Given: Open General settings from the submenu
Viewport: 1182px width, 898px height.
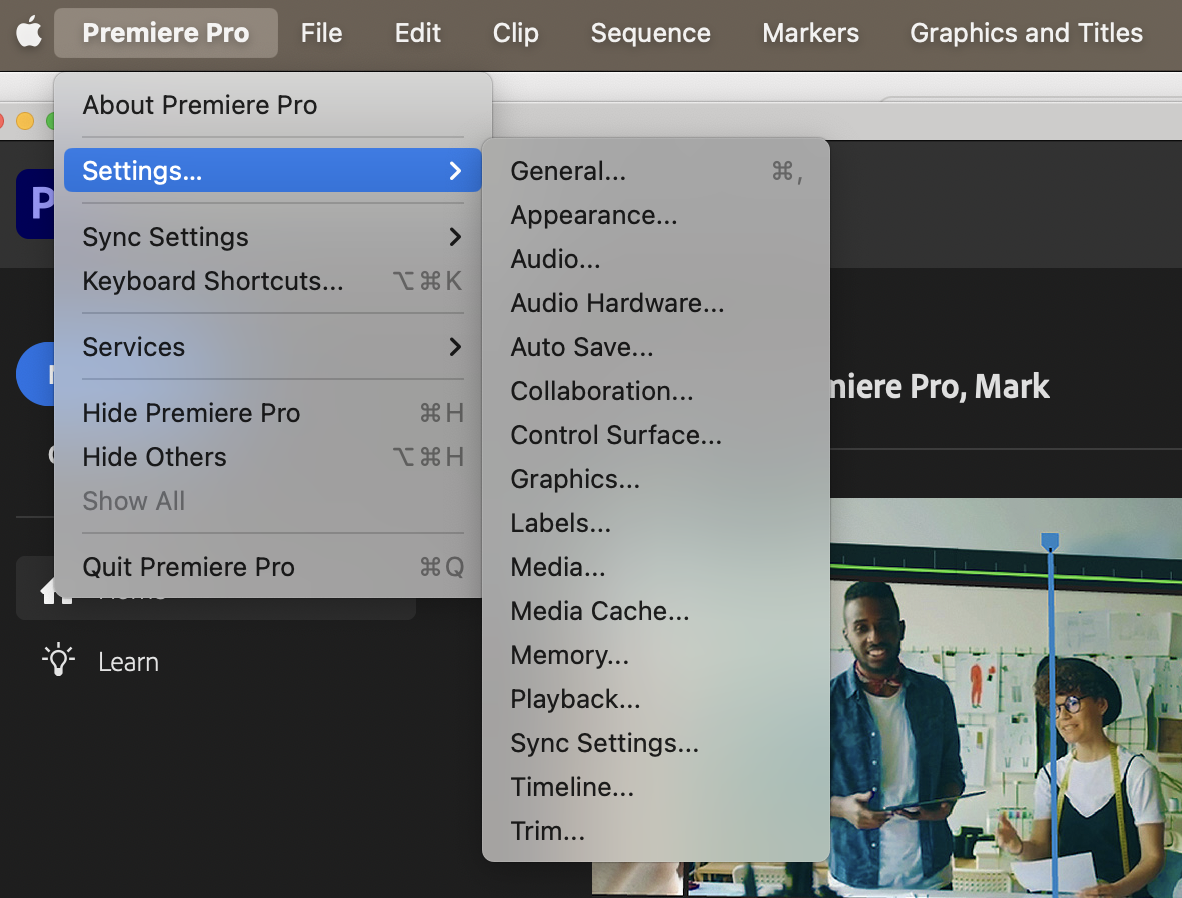Looking at the screenshot, I should [568, 171].
